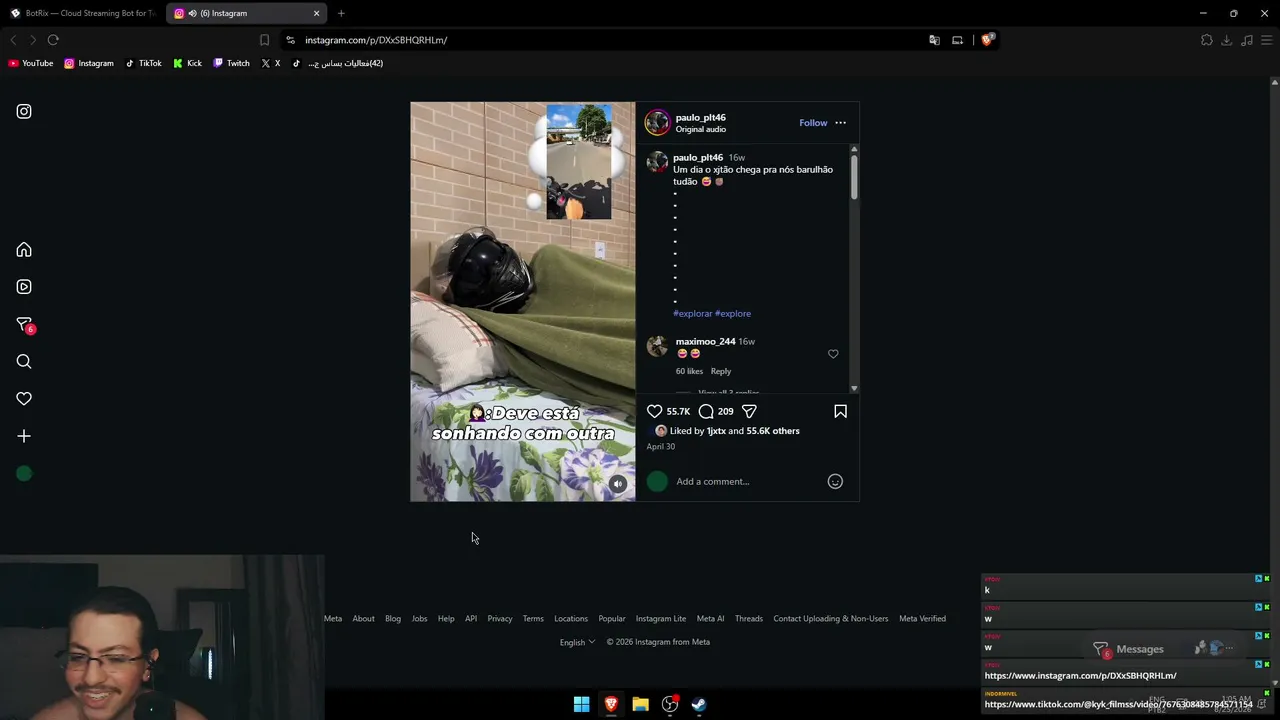Open the Instagram logo home link
The image size is (1280, 720).
[24, 112]
